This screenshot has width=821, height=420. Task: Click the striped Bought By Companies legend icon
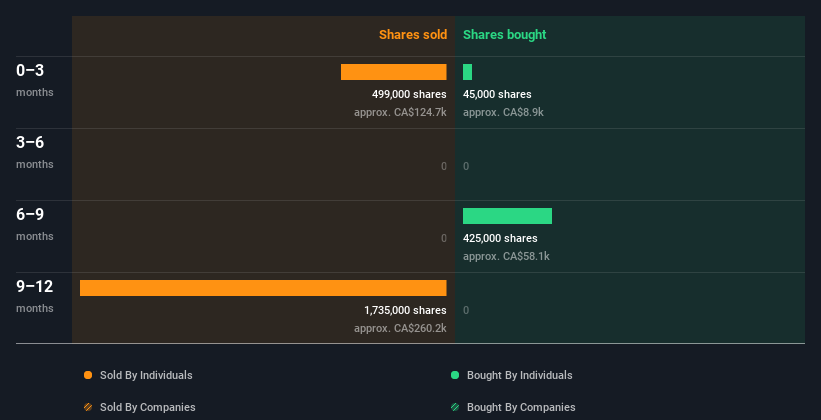(x=455, y=407)
